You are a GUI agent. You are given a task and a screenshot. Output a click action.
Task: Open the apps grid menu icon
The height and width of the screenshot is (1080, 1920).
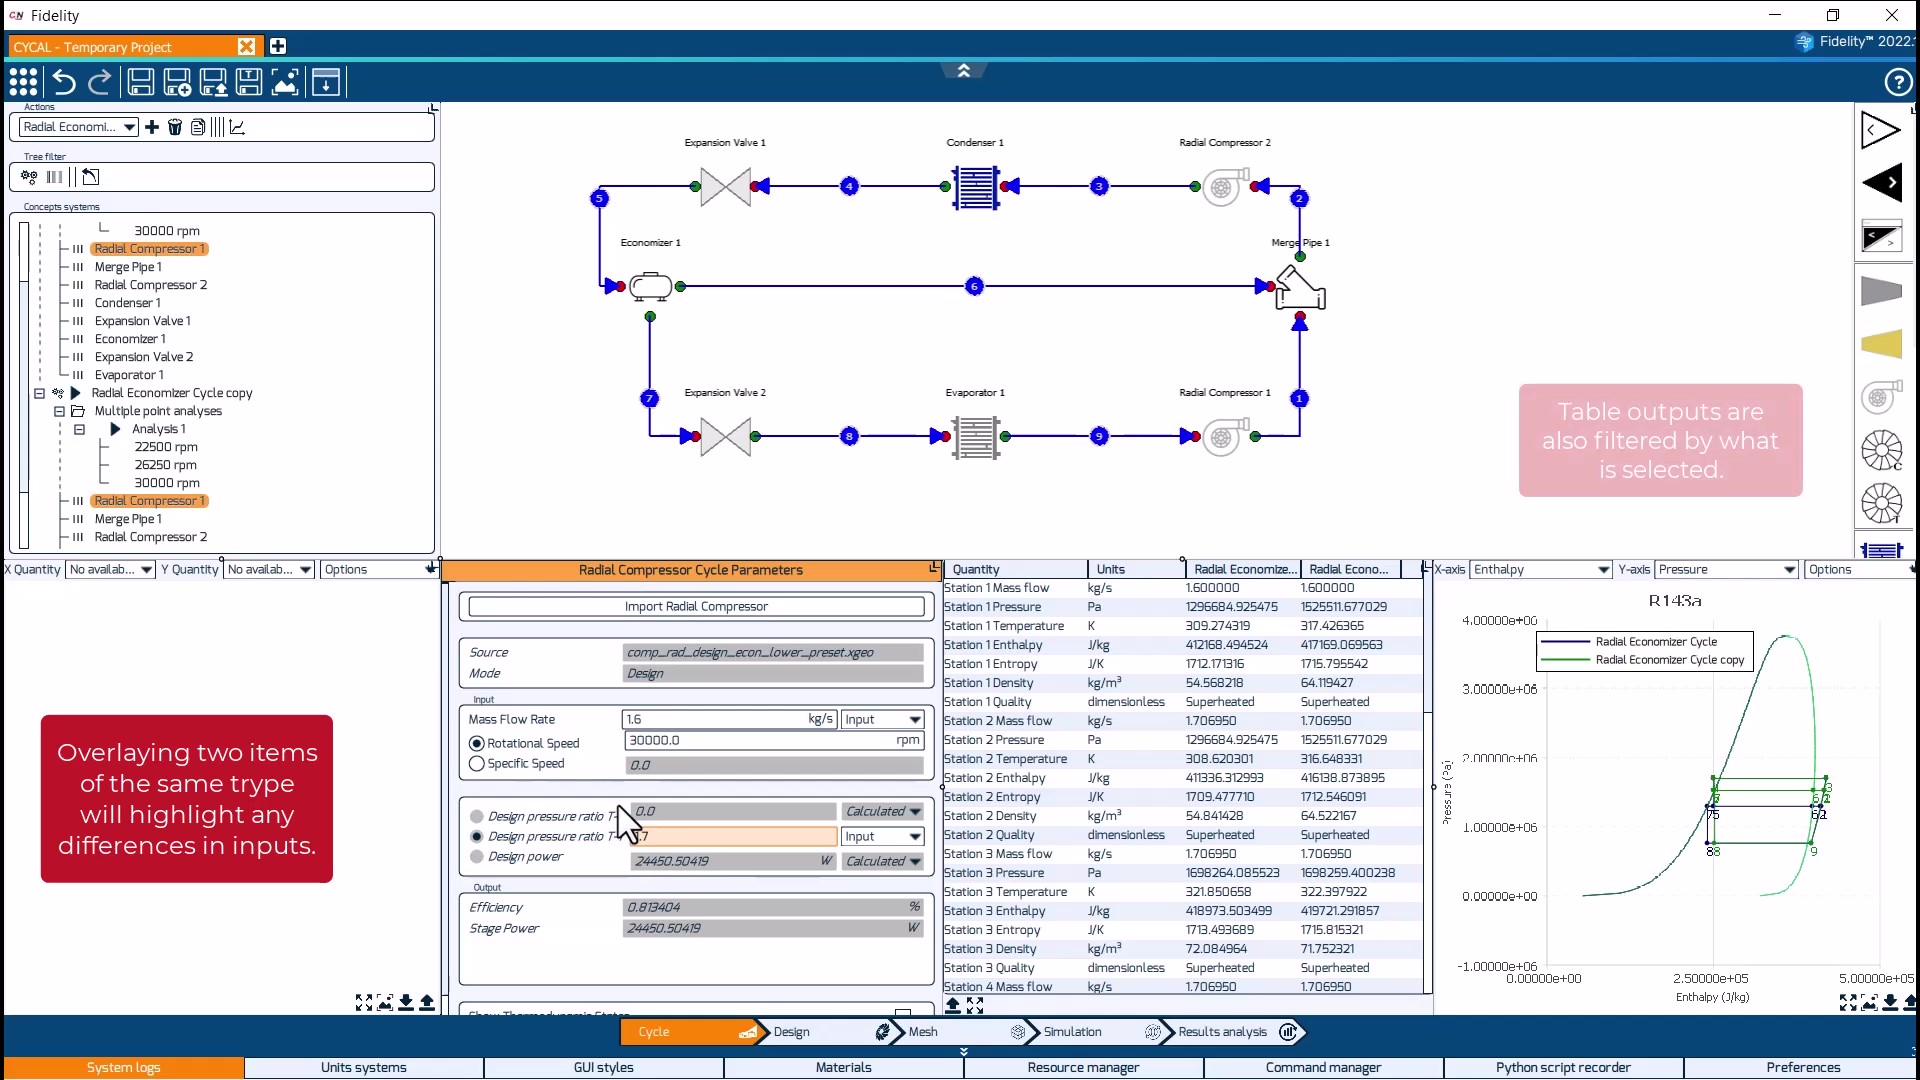click(x=23, y=83)
